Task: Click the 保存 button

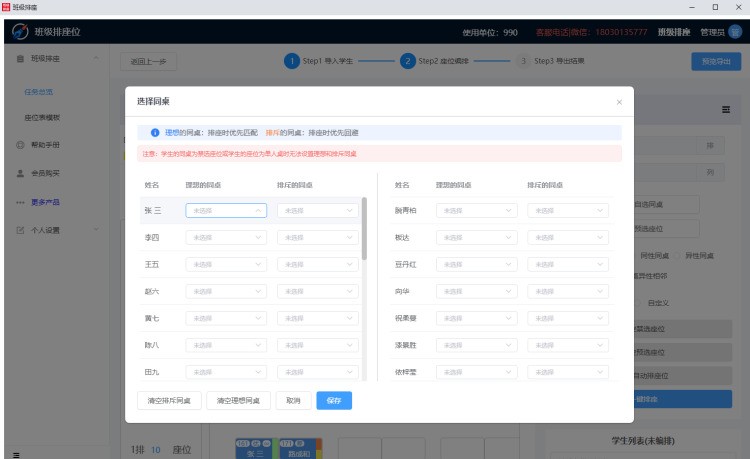Action: pos(334,400)
